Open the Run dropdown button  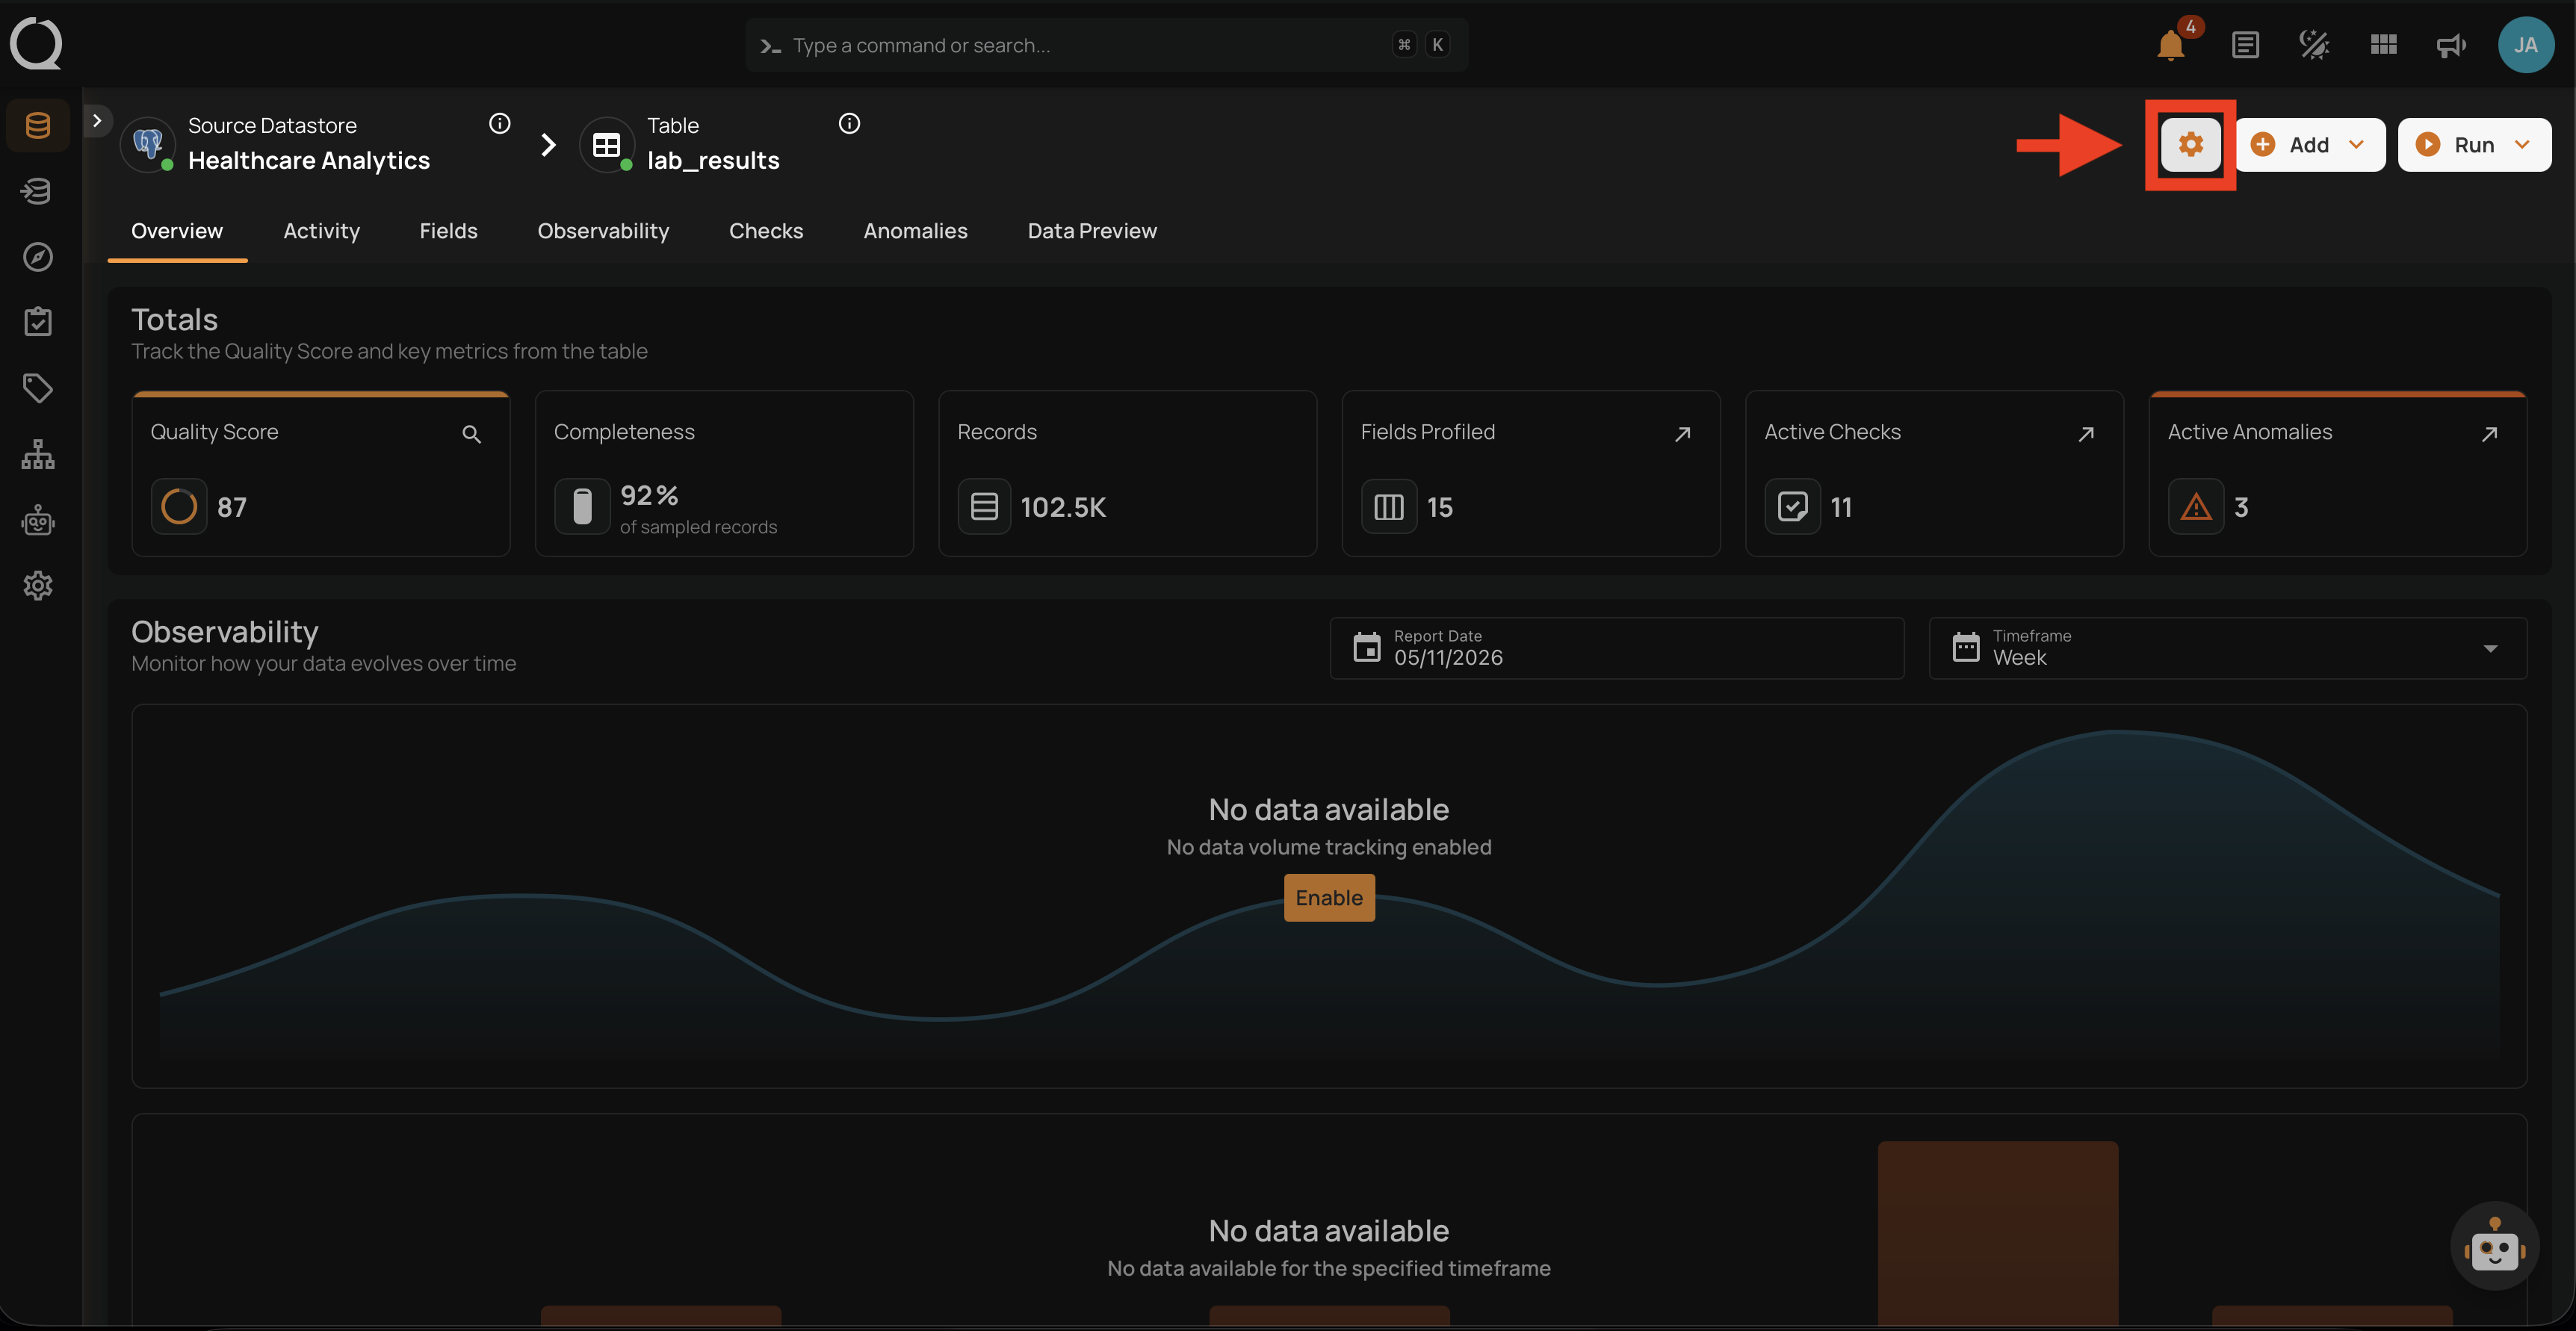point(2474,144)
